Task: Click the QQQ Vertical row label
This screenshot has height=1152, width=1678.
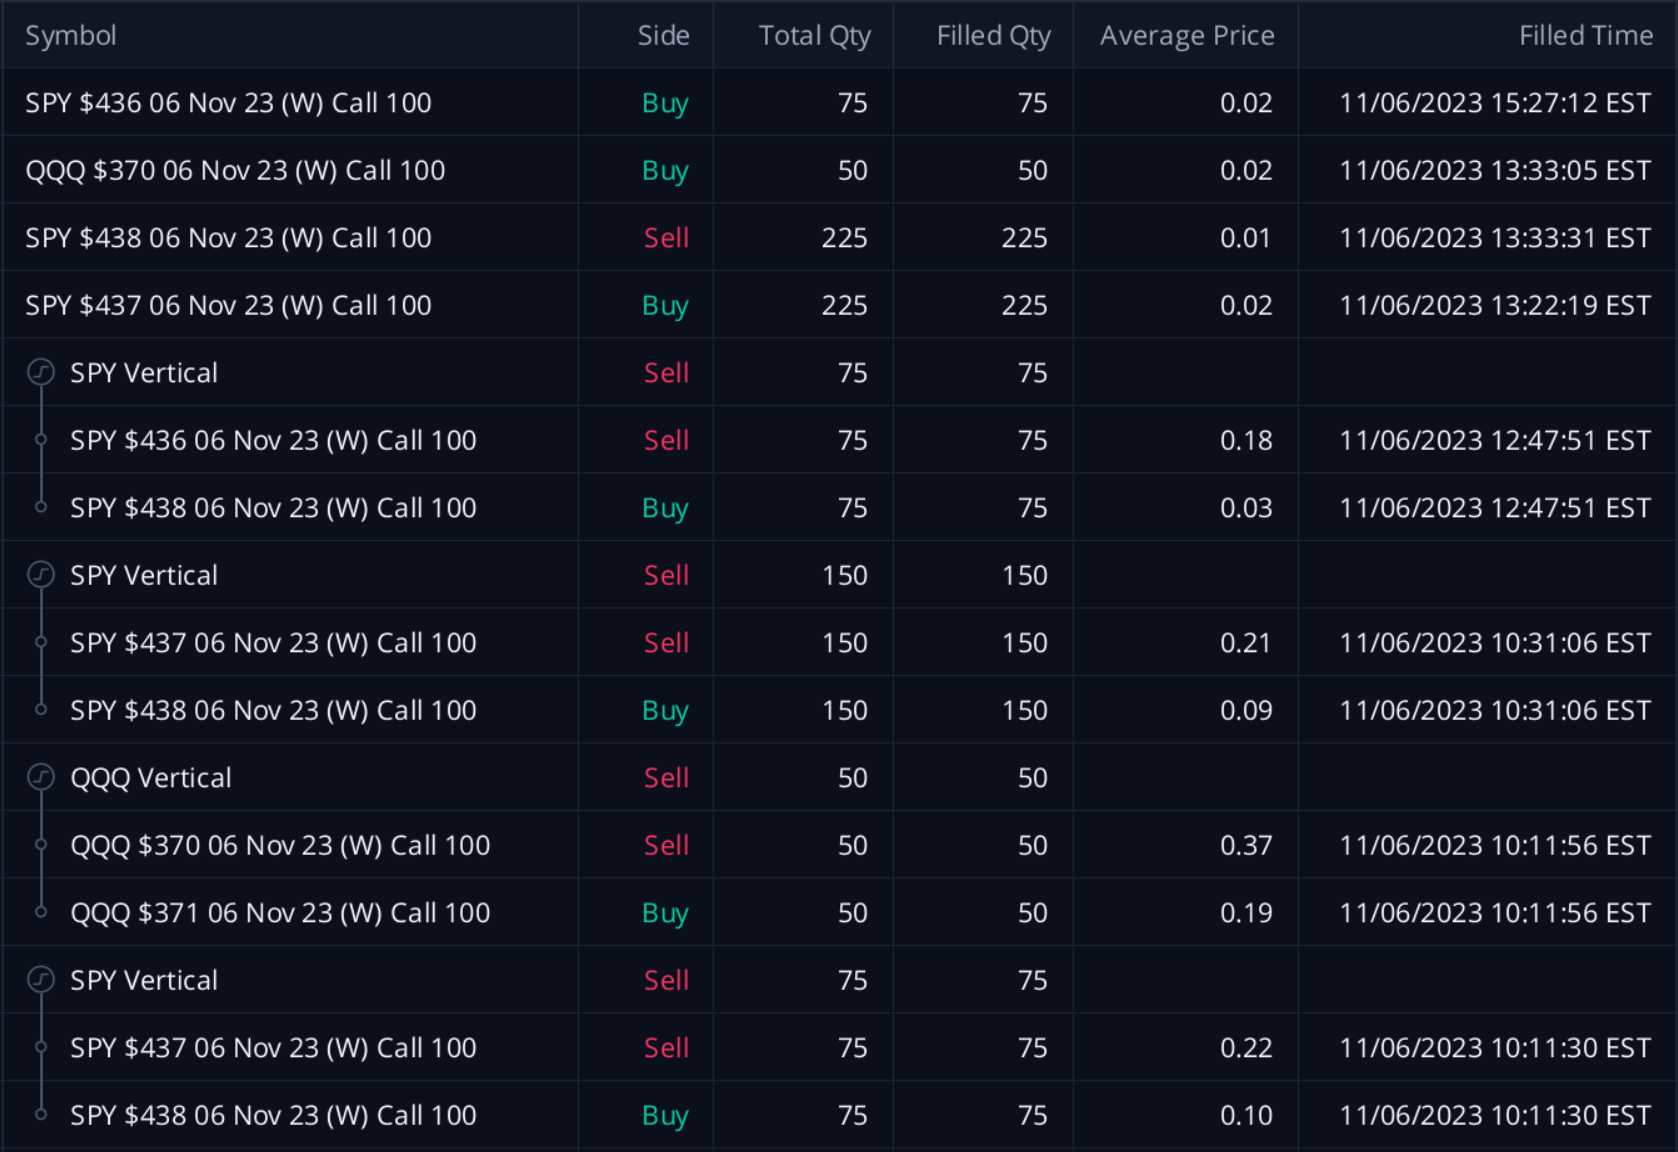Action: [x=151, y=778]
